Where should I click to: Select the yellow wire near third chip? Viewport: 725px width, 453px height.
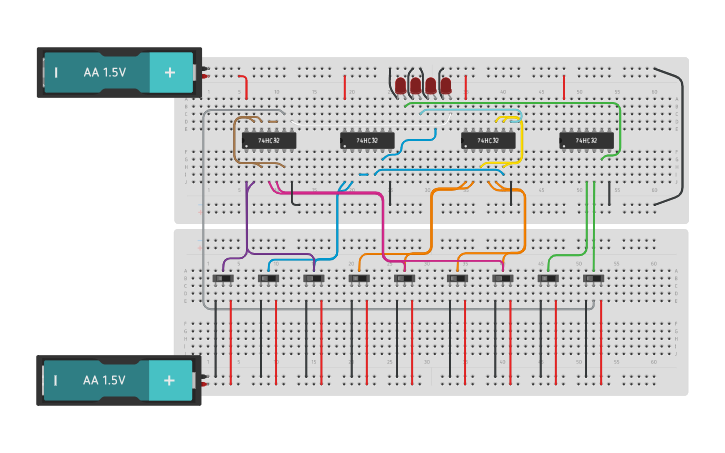pyautogui.click(x=522, y=141)
